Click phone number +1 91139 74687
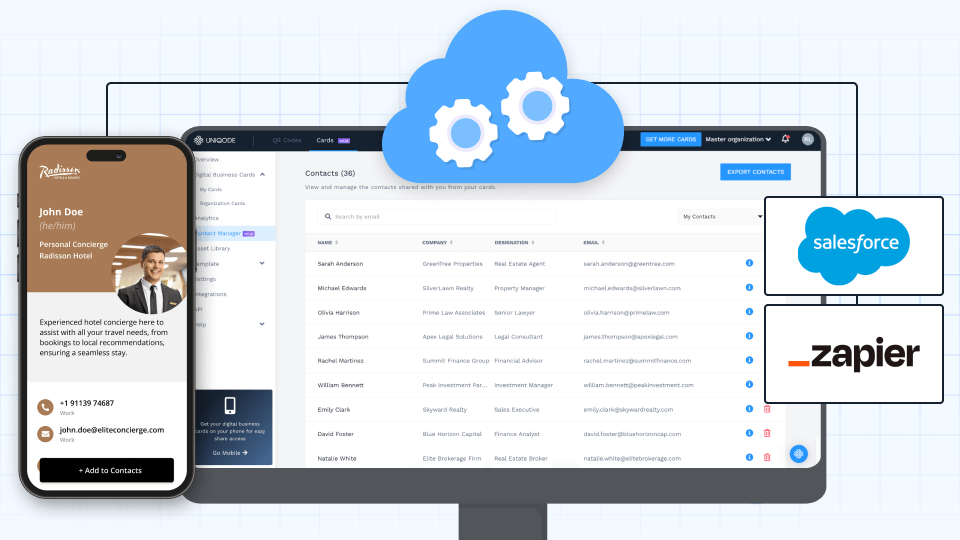Screen dimensions: 960x540 (86, 403)
